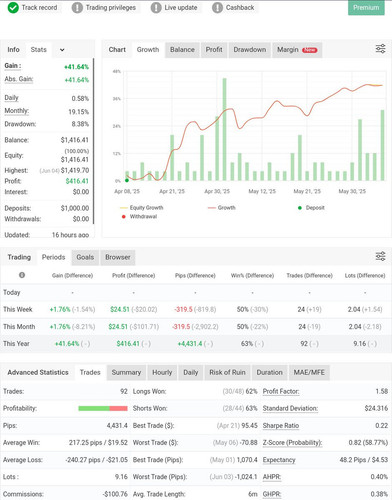The image size is (392, 500).
Task: Select the Balance chart tab
Action: (x=182, y=50)
